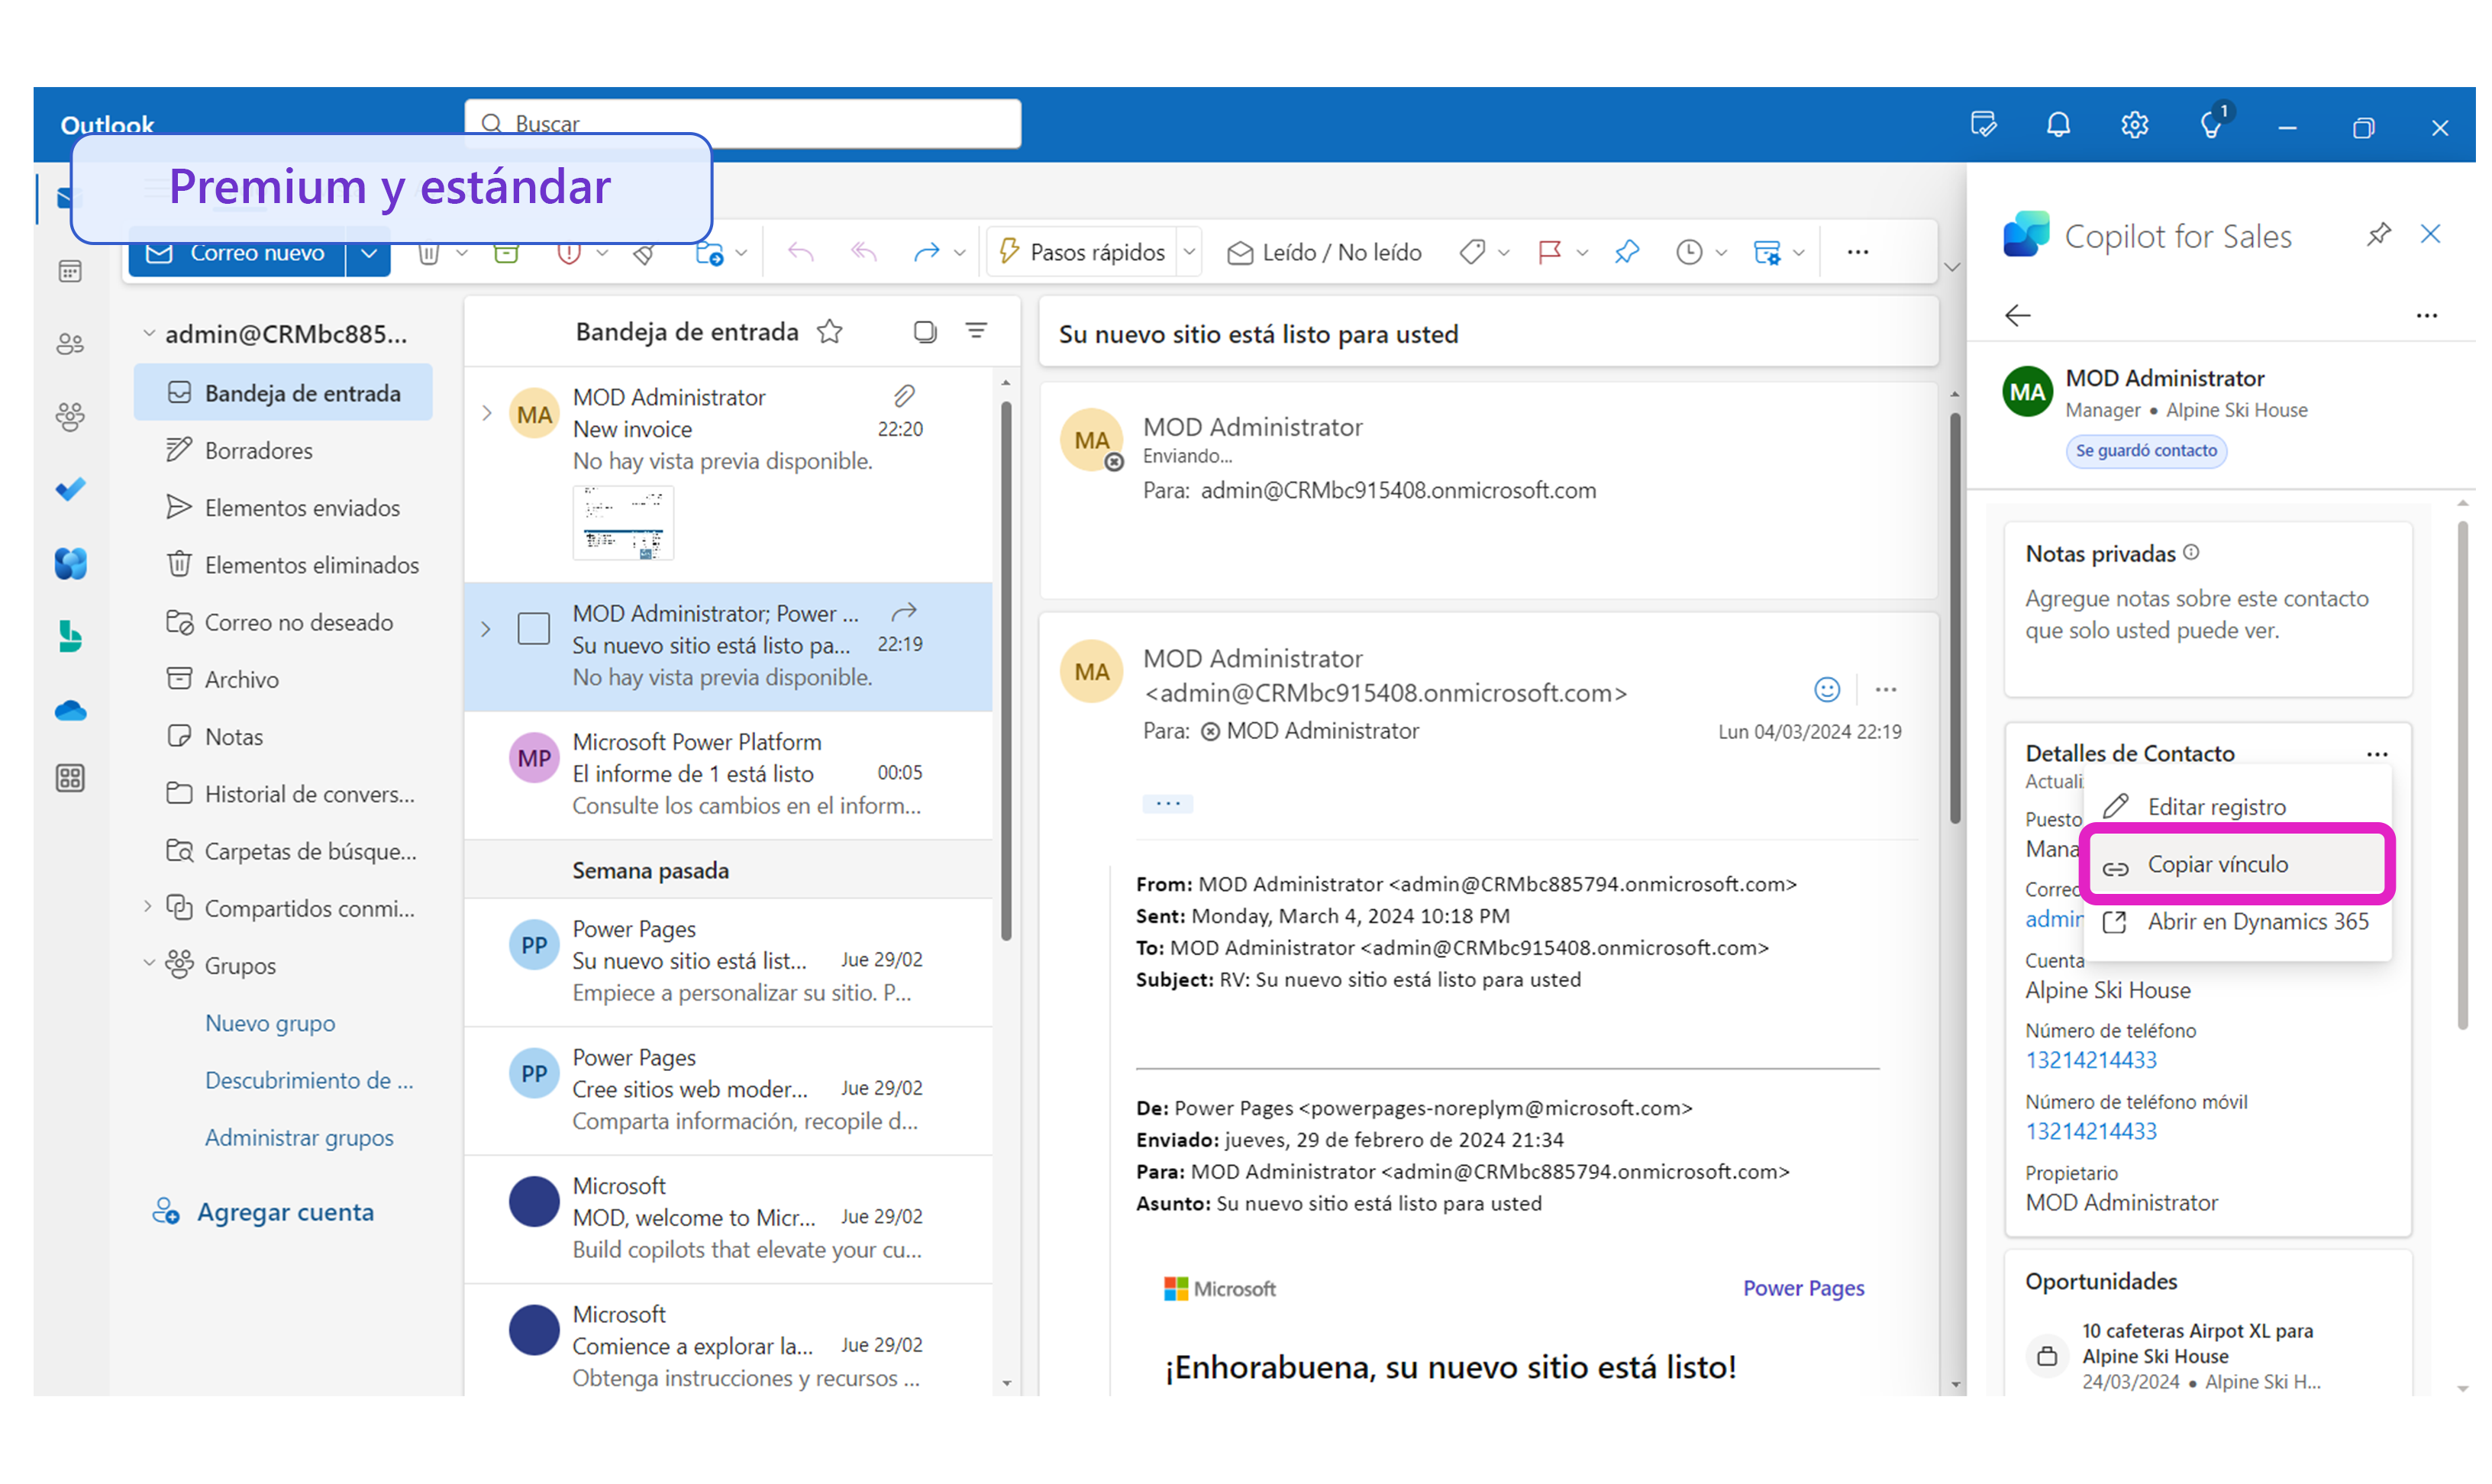This screenshot has height=1484, width=2492.
Task: Collapse the Grupos section
Action: (148, 964)
